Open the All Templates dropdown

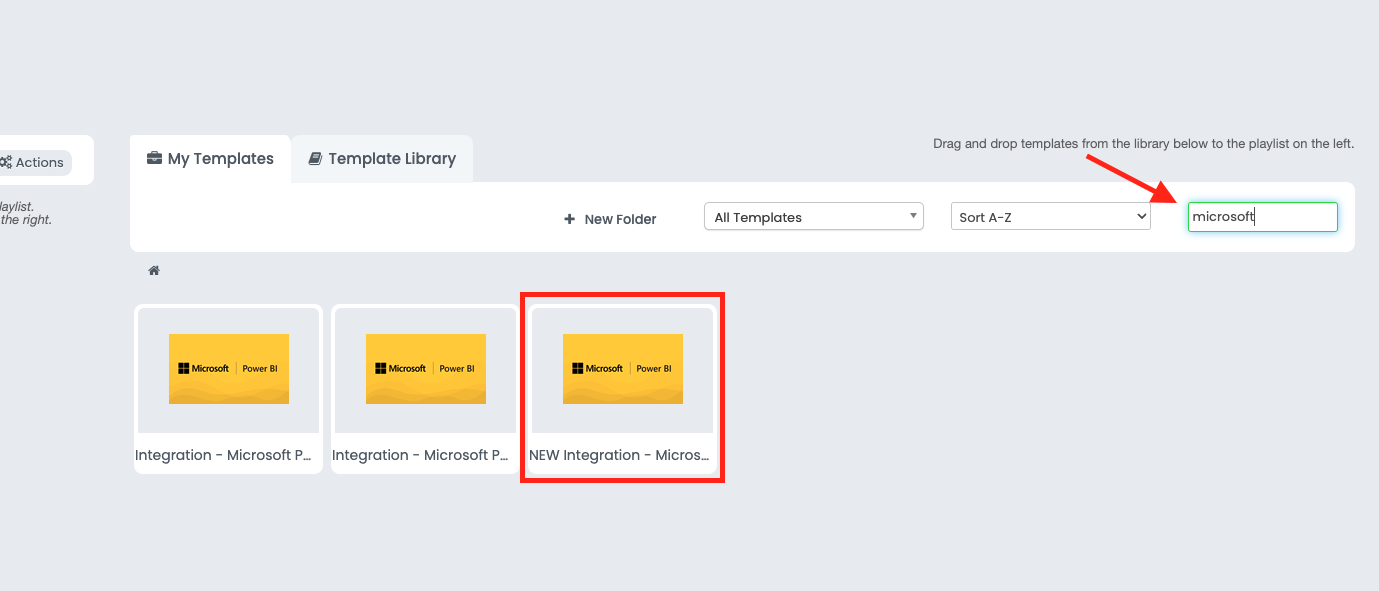coord(813,217)
